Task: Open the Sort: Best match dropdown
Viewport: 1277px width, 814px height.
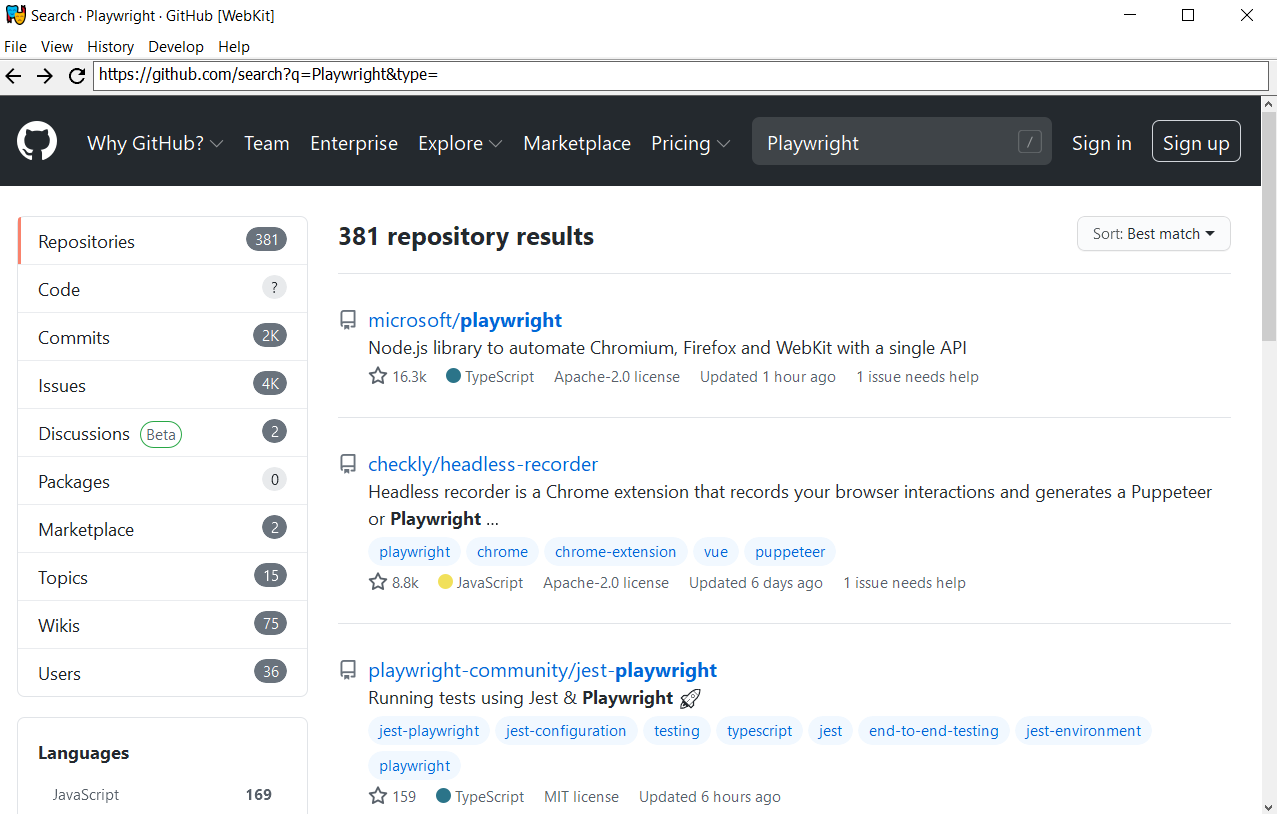Action: coord(1153,233)
